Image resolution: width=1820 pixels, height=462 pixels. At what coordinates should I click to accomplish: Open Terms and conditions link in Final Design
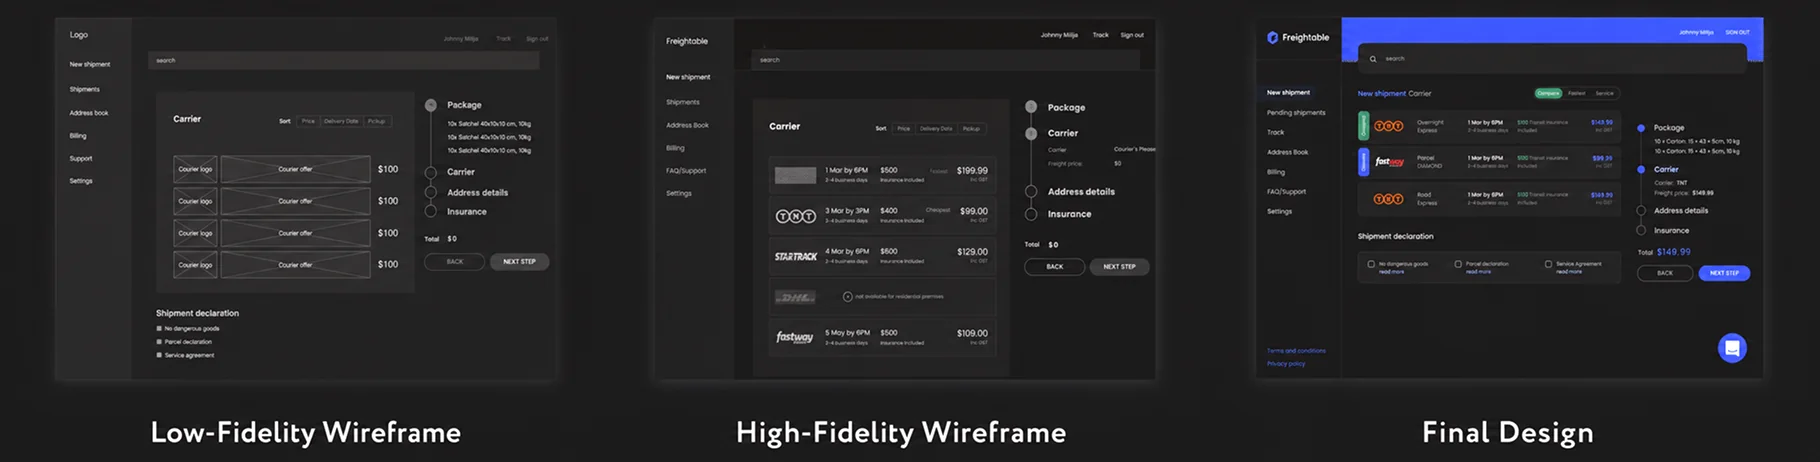pyautogui.click(x=1296, y=351)
